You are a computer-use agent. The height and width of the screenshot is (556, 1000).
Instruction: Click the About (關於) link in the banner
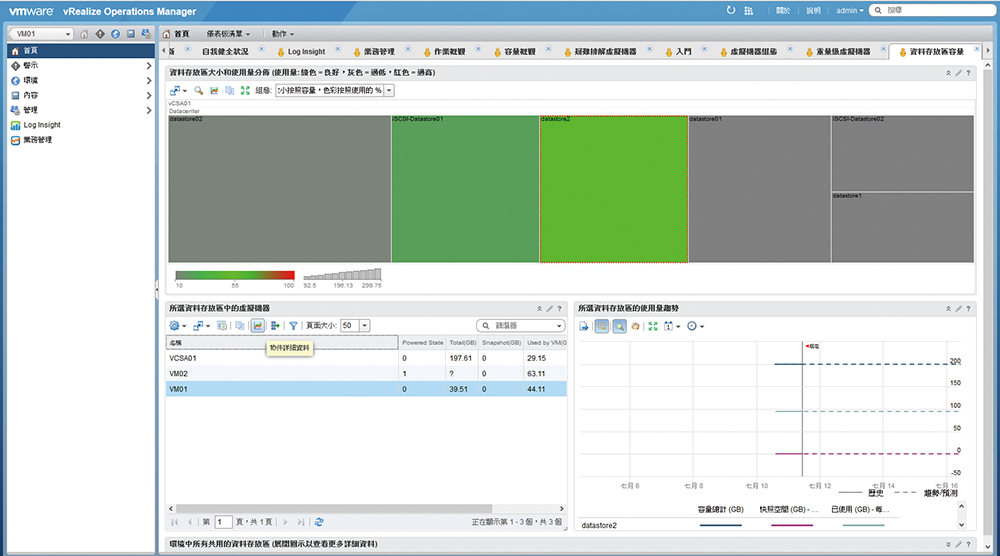(x=783, y=10)
